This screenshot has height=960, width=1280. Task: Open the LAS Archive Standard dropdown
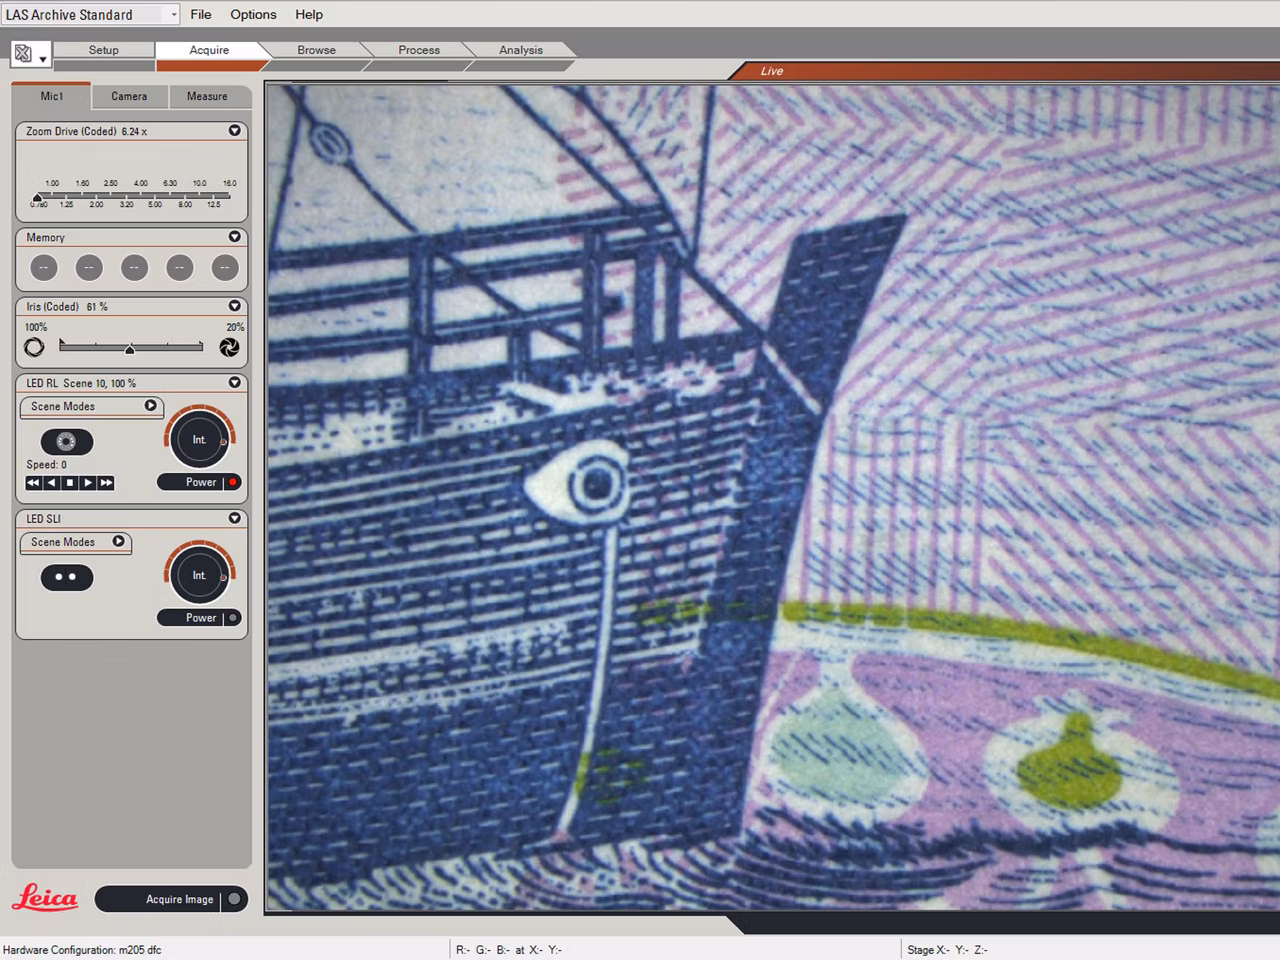(174, 15)
